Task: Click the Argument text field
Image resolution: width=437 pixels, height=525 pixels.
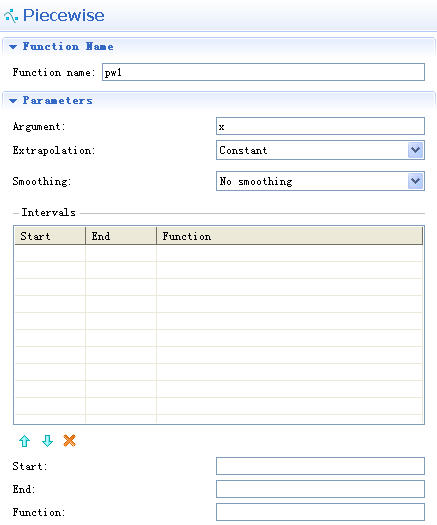Action: coord(320,126)
